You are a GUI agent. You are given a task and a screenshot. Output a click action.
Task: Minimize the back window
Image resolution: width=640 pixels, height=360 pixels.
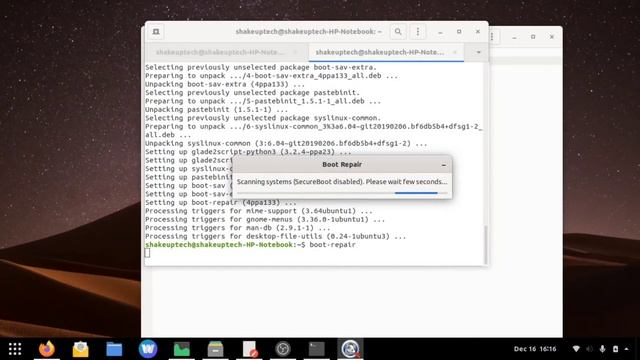[514, 37]
